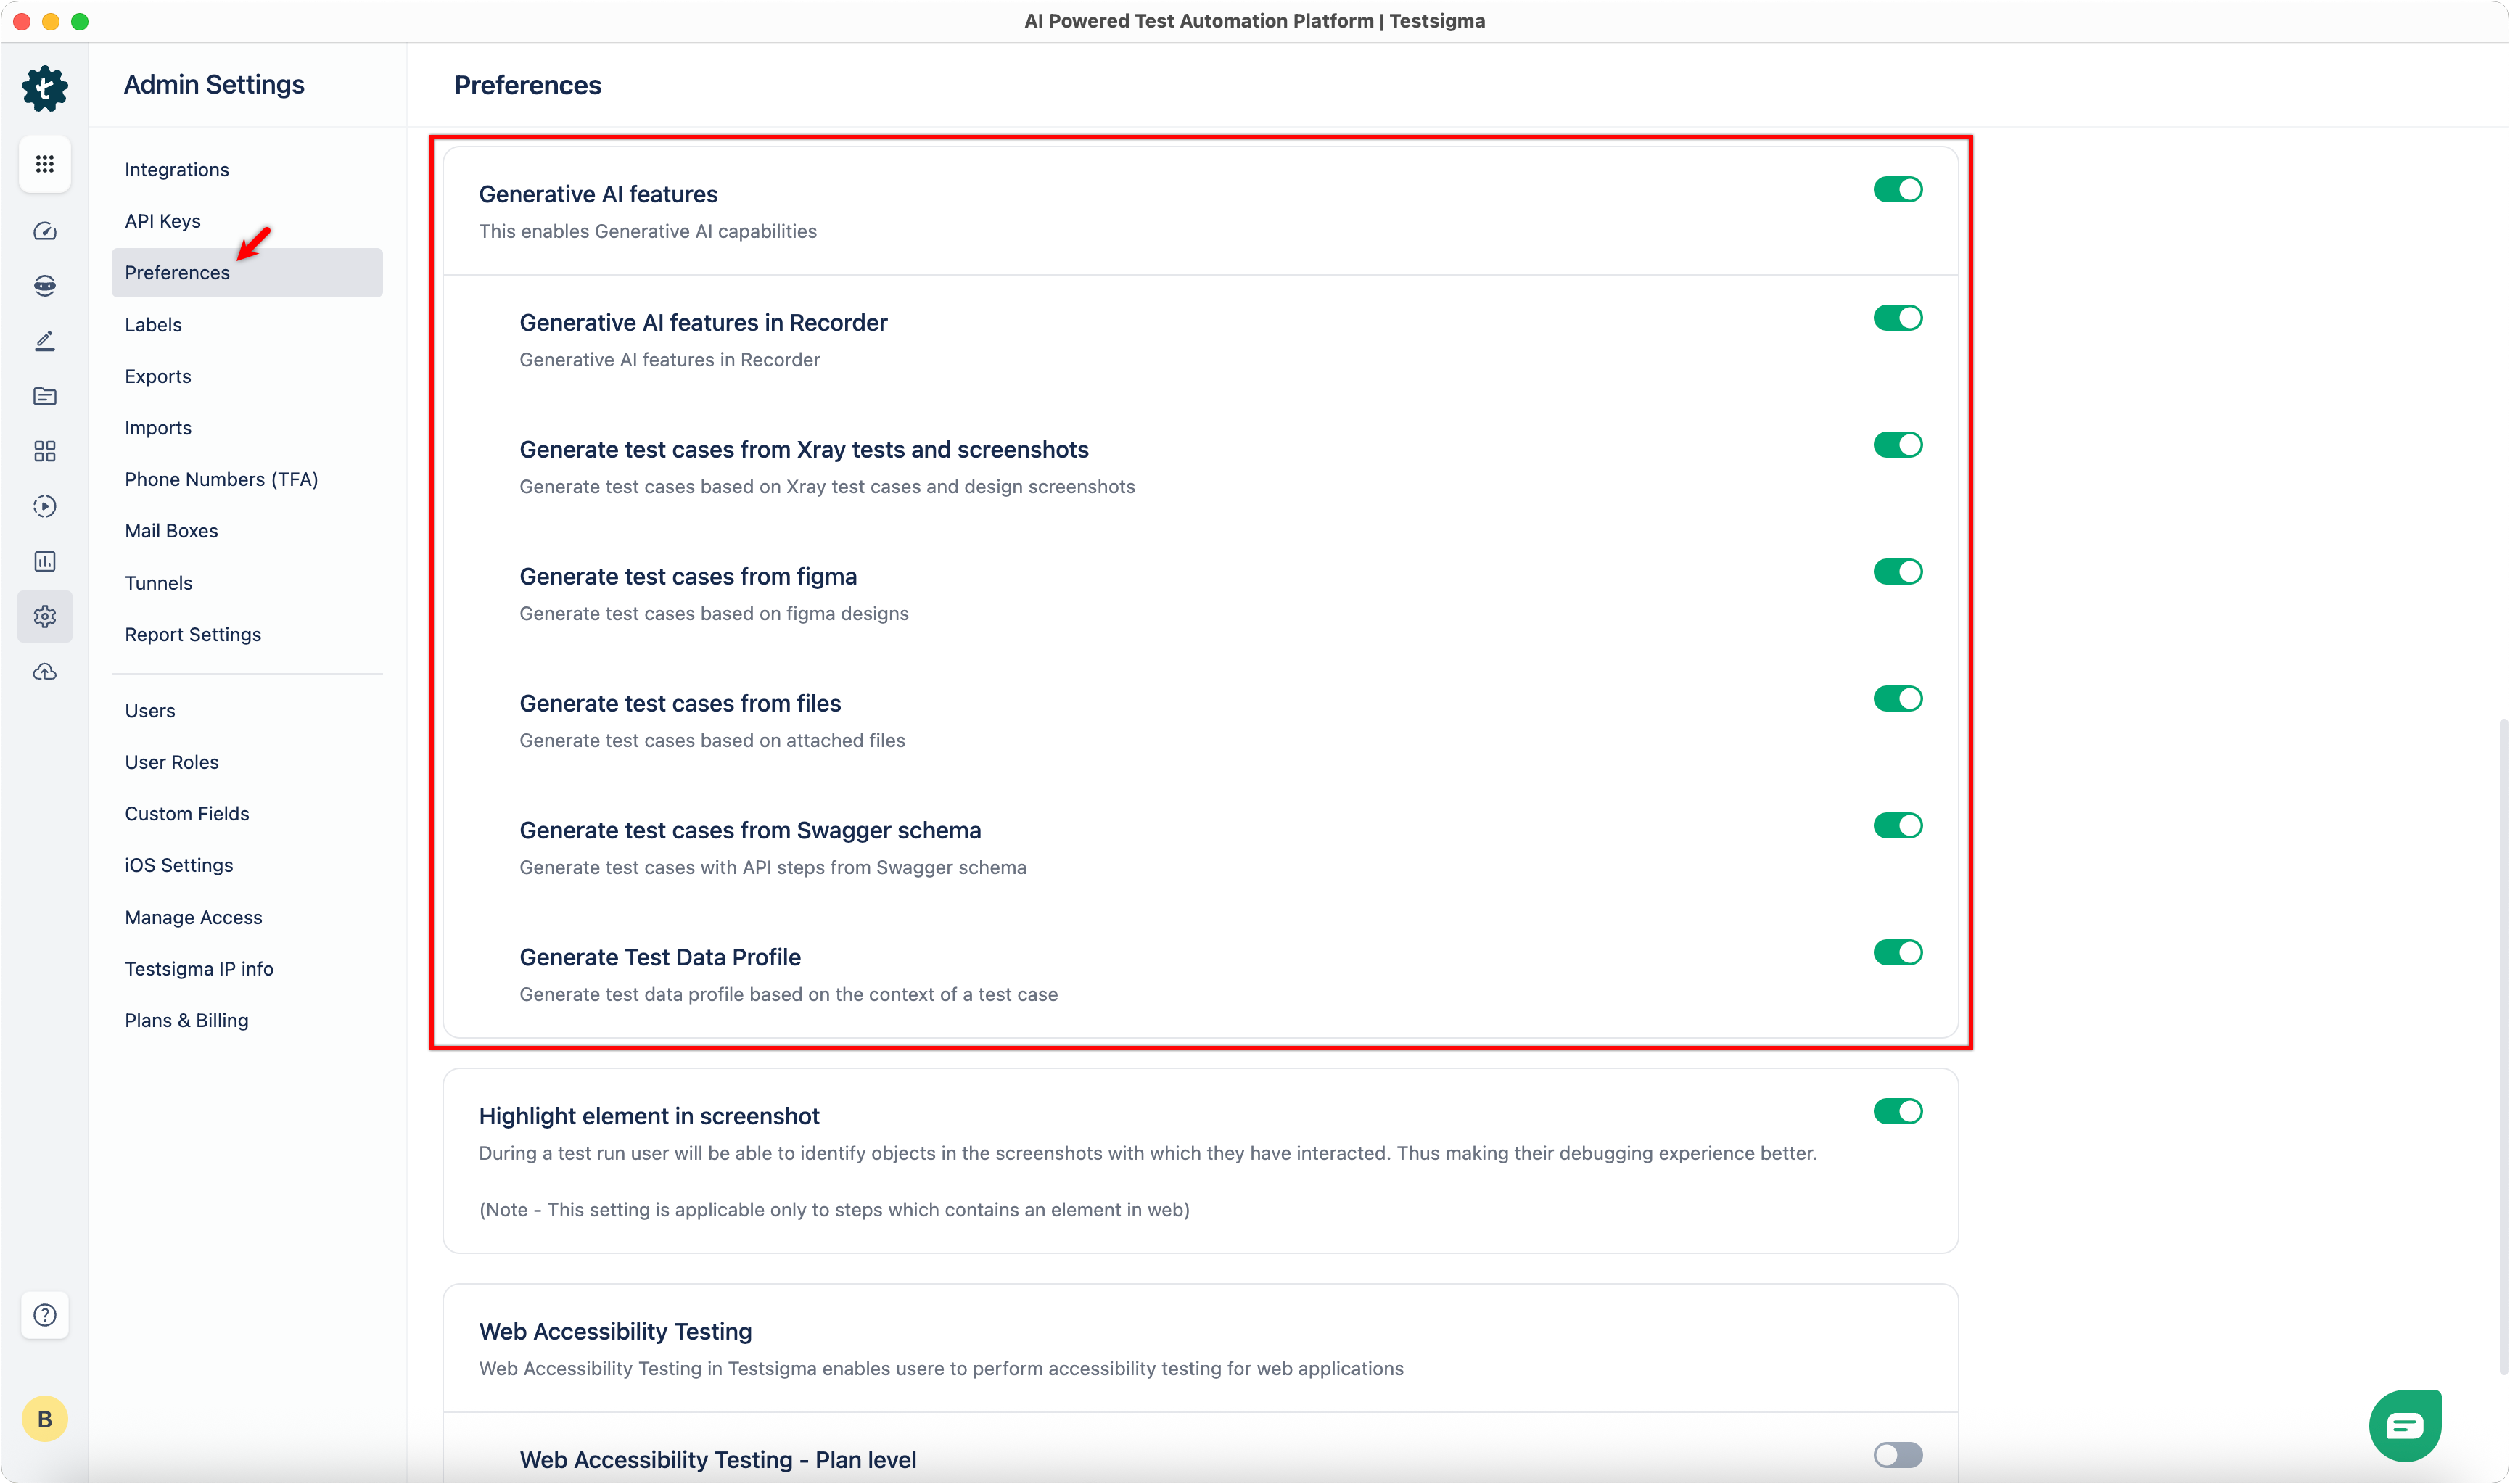Viewport: 2510px width, 1484px height.
Task: Open the AI copilot robot icon
Action: point(44,286)
